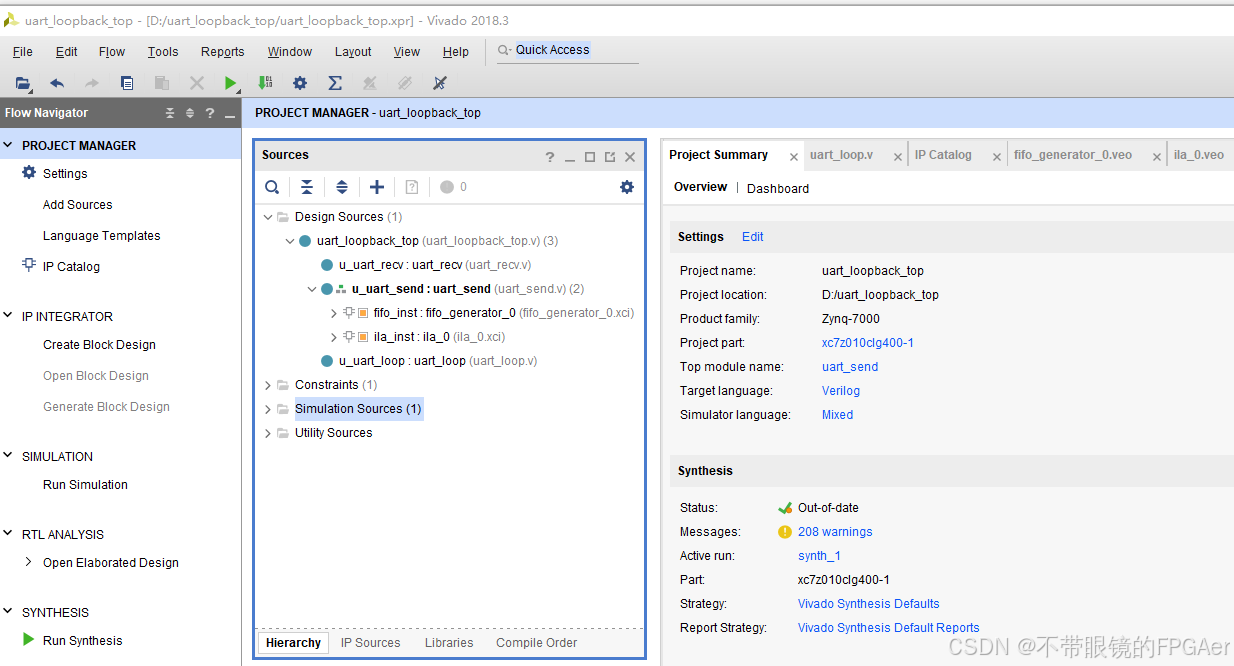Viewport: 1234px width, 666px height.
Task: Open Sources panel settings gear
Action: 627,187
